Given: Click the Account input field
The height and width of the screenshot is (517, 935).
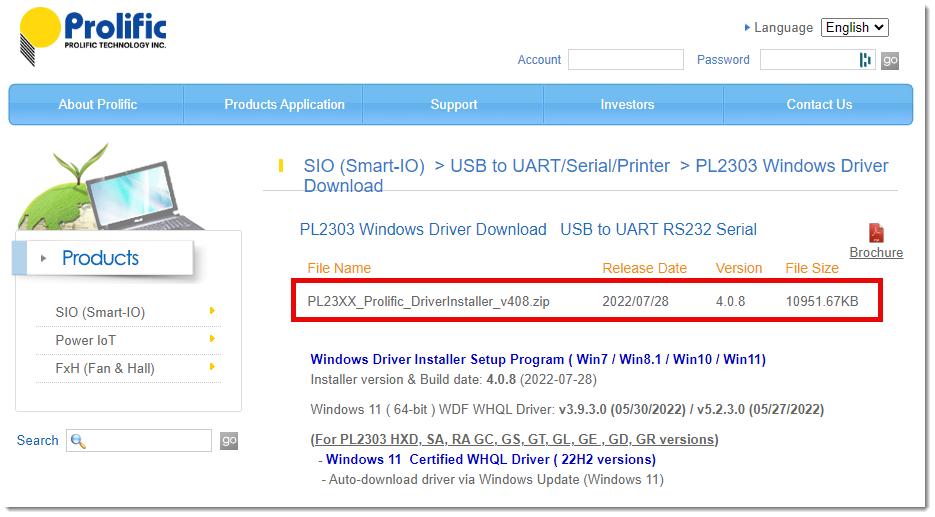Looking at the screenshot, I should coord(626,60).
